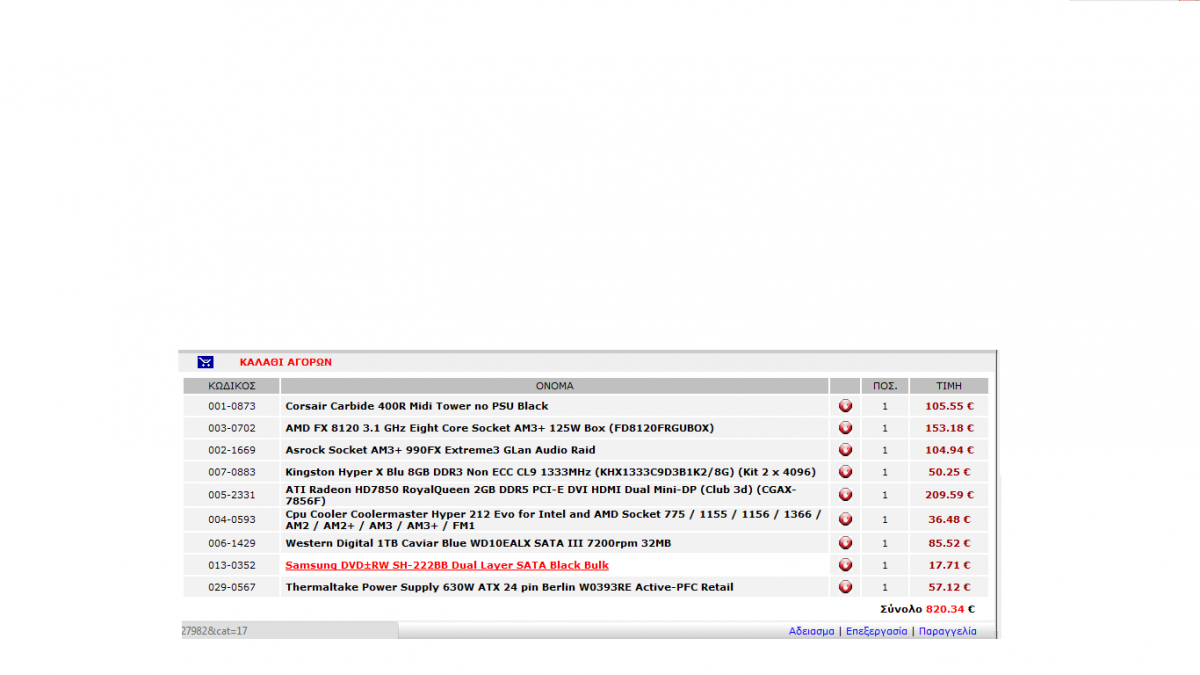Click product code 029-0567
Viewport: 1200px width, 675px height.
pyautogui.click(x=232, y=587)
